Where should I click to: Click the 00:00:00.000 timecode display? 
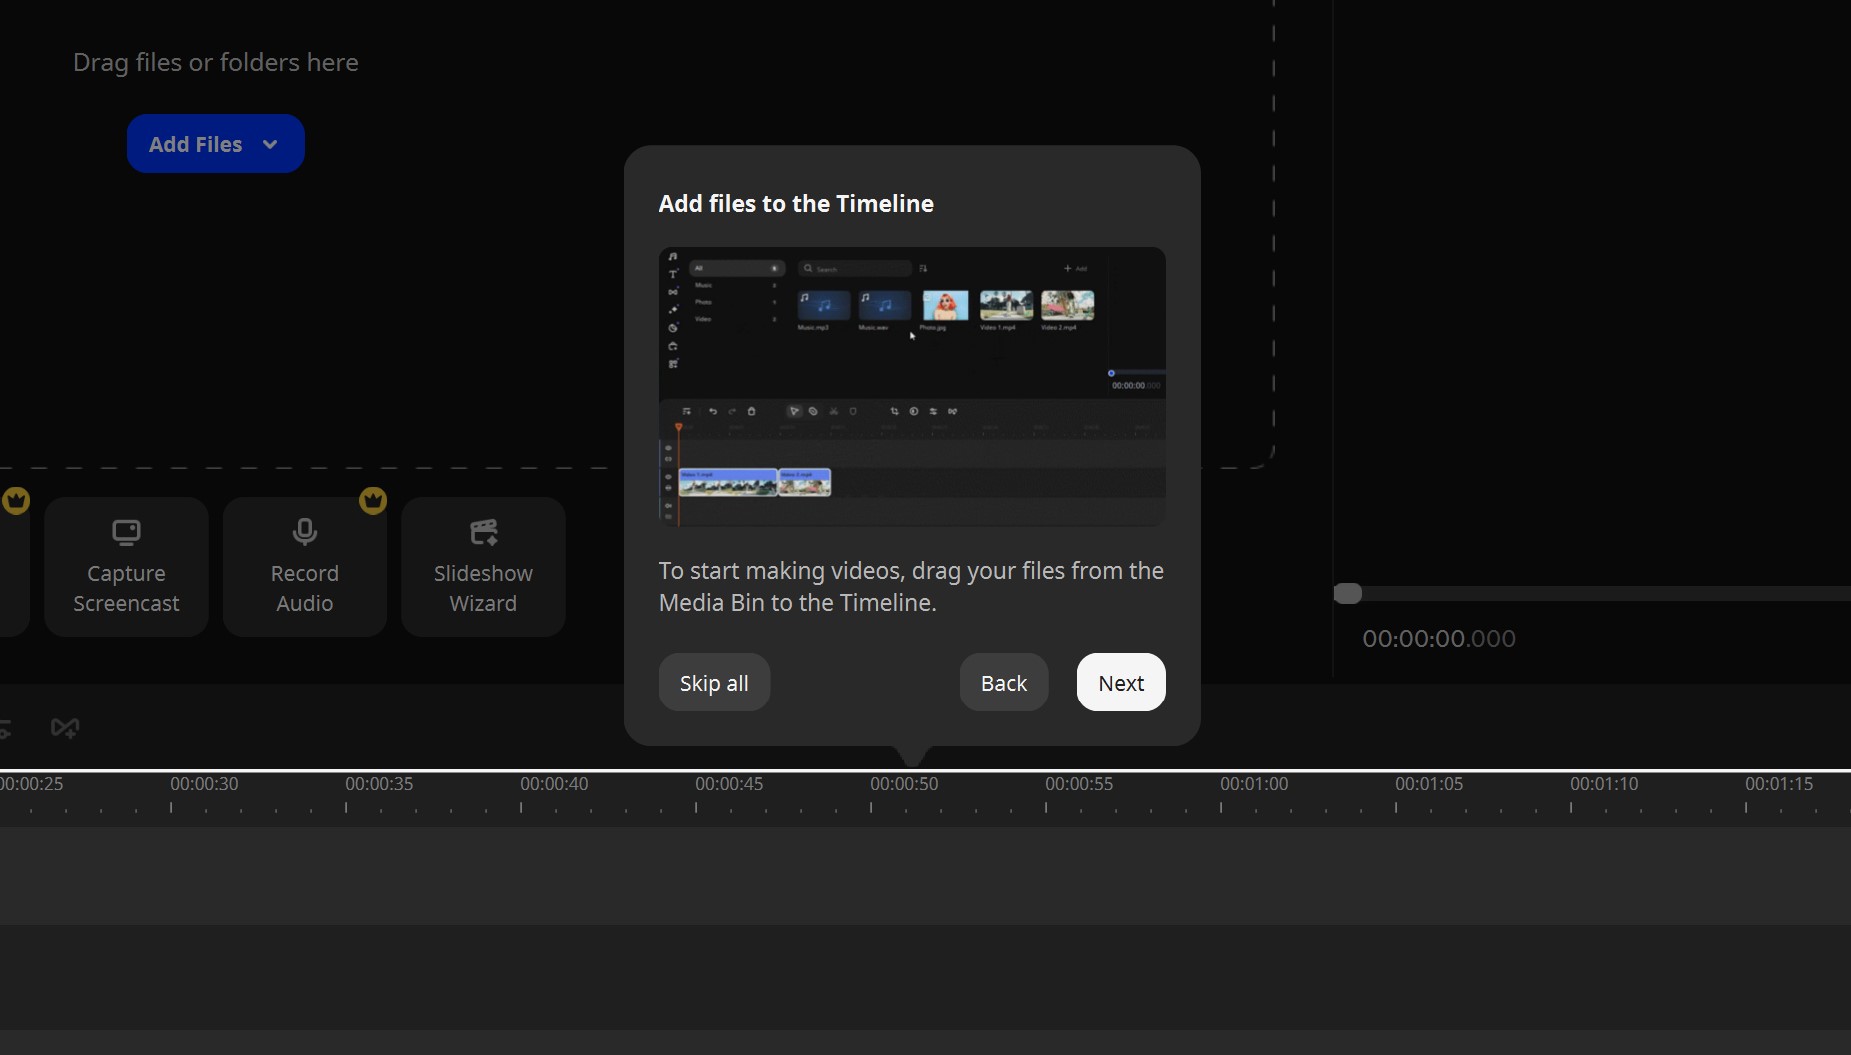tap(1438, 638)
